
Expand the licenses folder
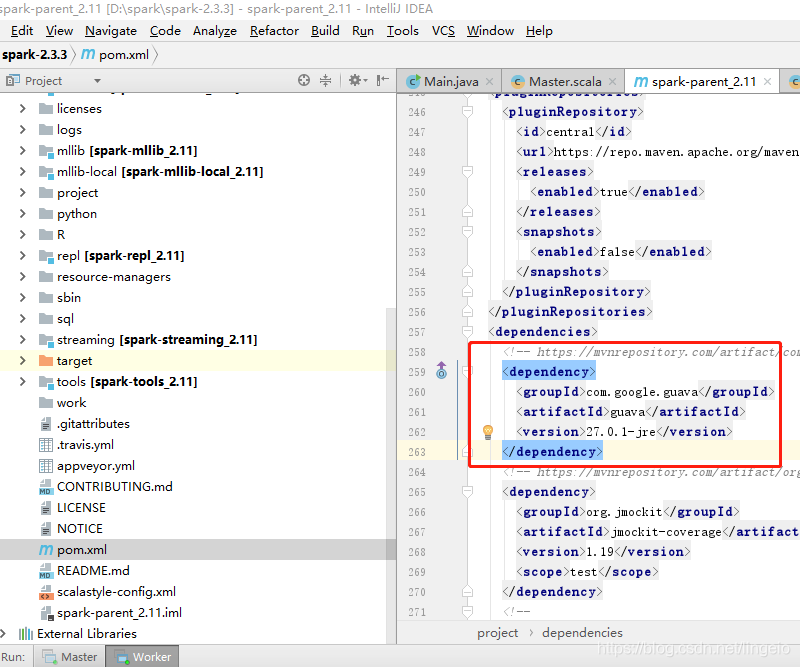pos(22,109)
